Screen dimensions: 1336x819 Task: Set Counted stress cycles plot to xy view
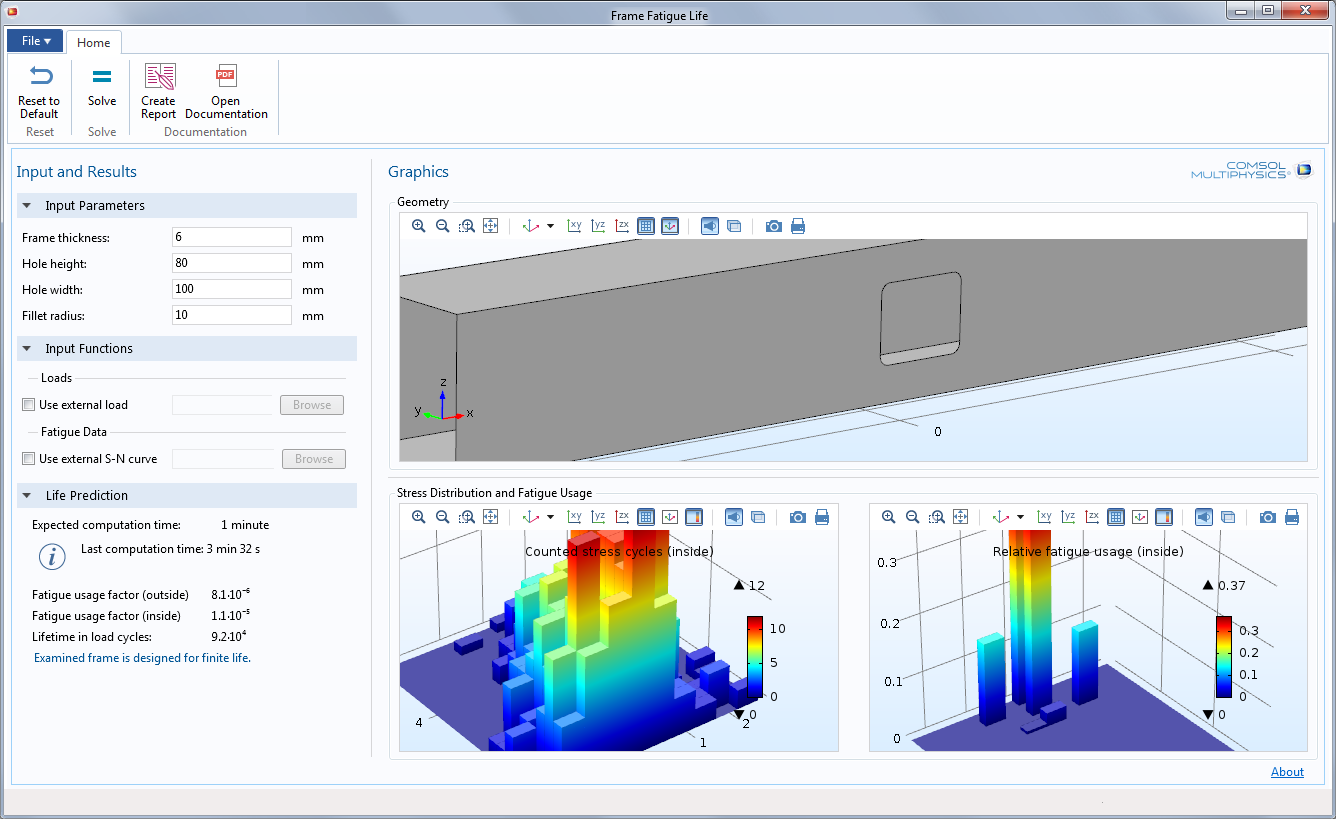pyautogui.click(x=574, y=517)
